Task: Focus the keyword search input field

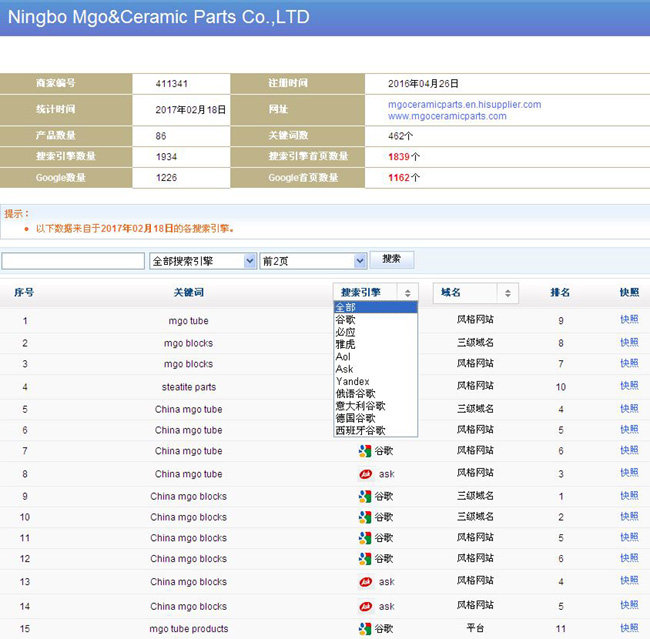Action: pos(73,261)
